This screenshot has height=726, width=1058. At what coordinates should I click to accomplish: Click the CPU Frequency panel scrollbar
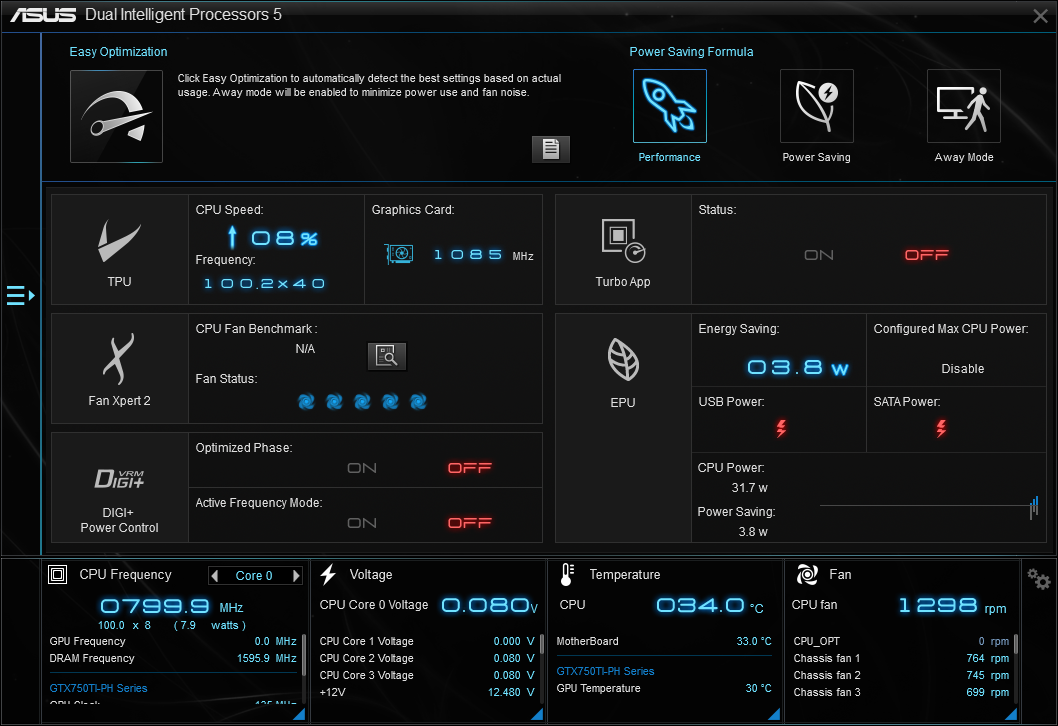[x=304, y=655]
